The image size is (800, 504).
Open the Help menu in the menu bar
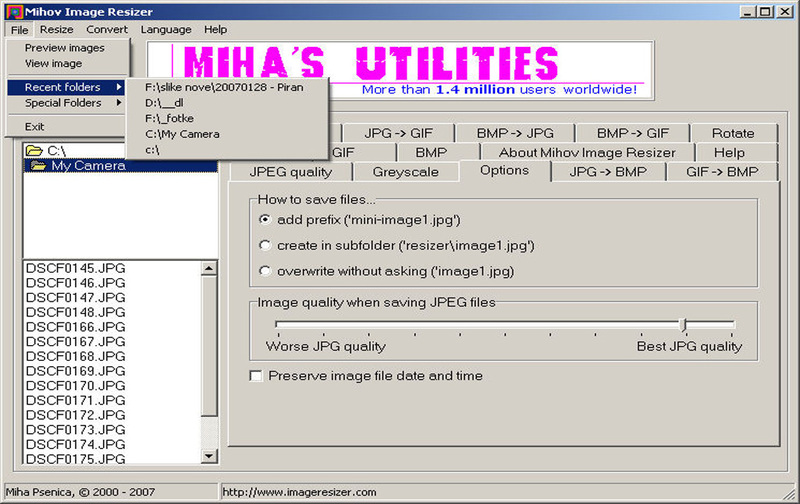(x=215, y=30)
